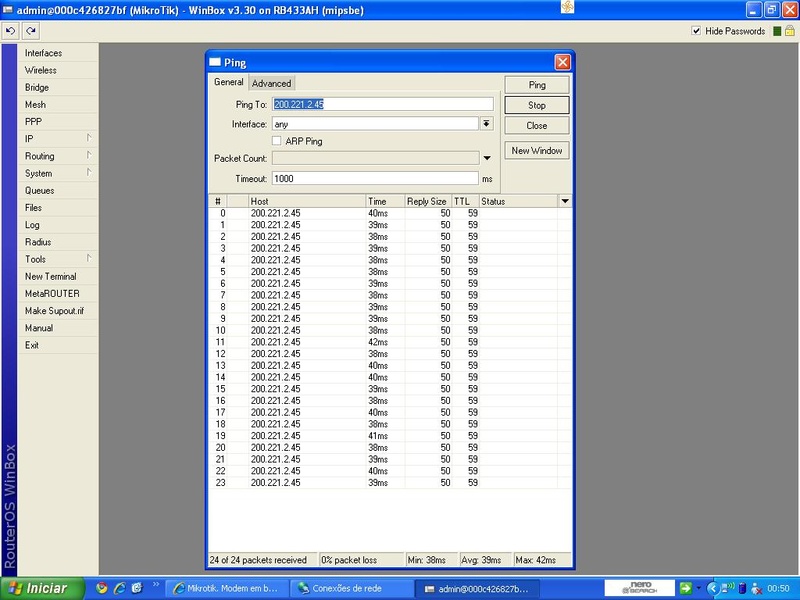Open the Interface dropdown list
Viewport: 800px width, 600px height.
pos(487,123)
